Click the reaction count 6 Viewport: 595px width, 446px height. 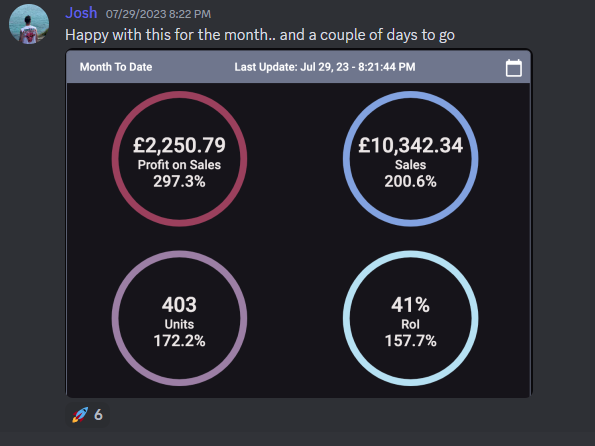(x=98, y=415)
